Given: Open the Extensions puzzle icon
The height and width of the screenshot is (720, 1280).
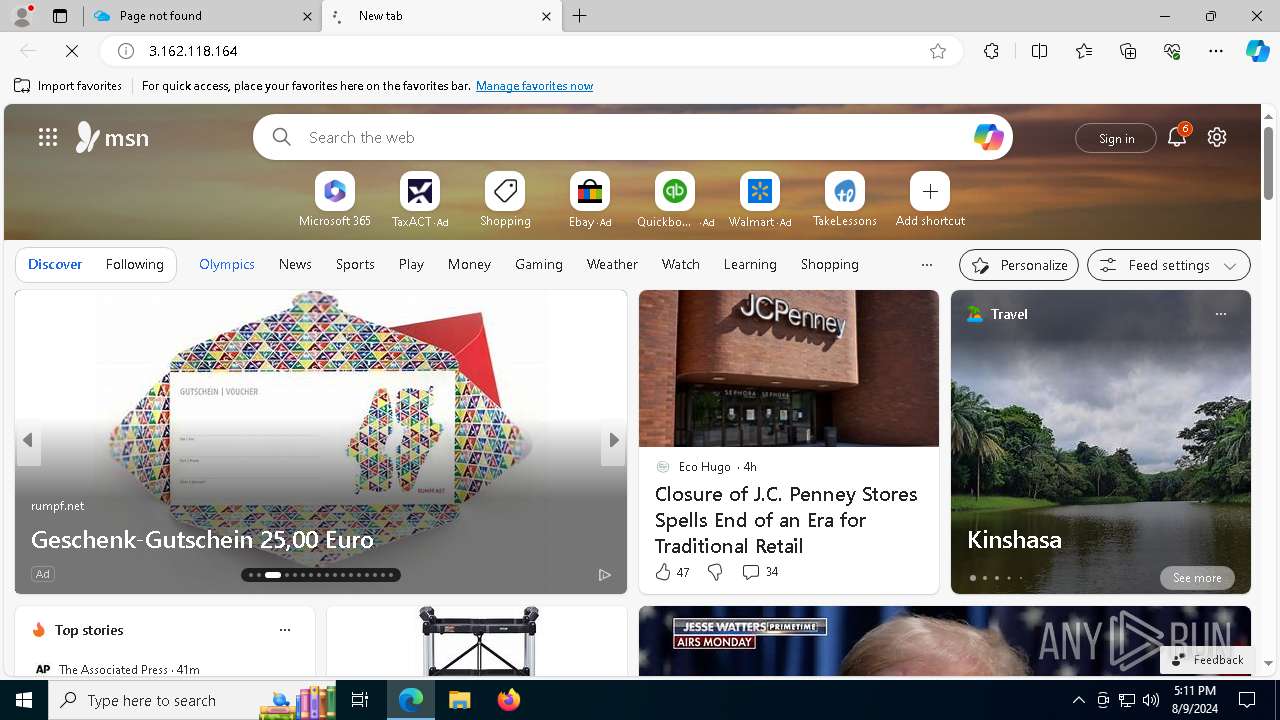Looking at the screenshot, I should (x=991, y=51).
